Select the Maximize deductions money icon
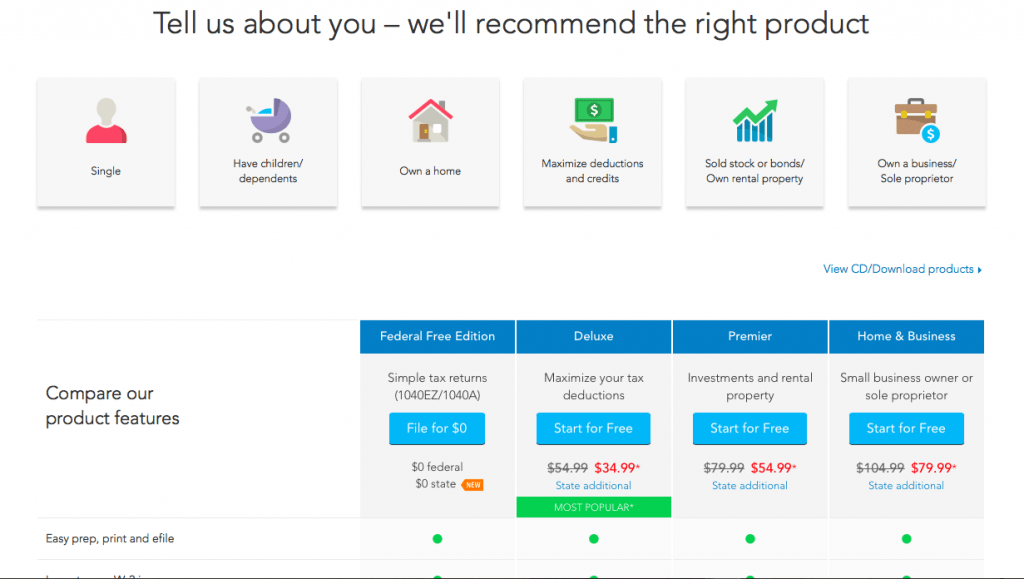Viewport: 1024px width, 579px height. 592,120
